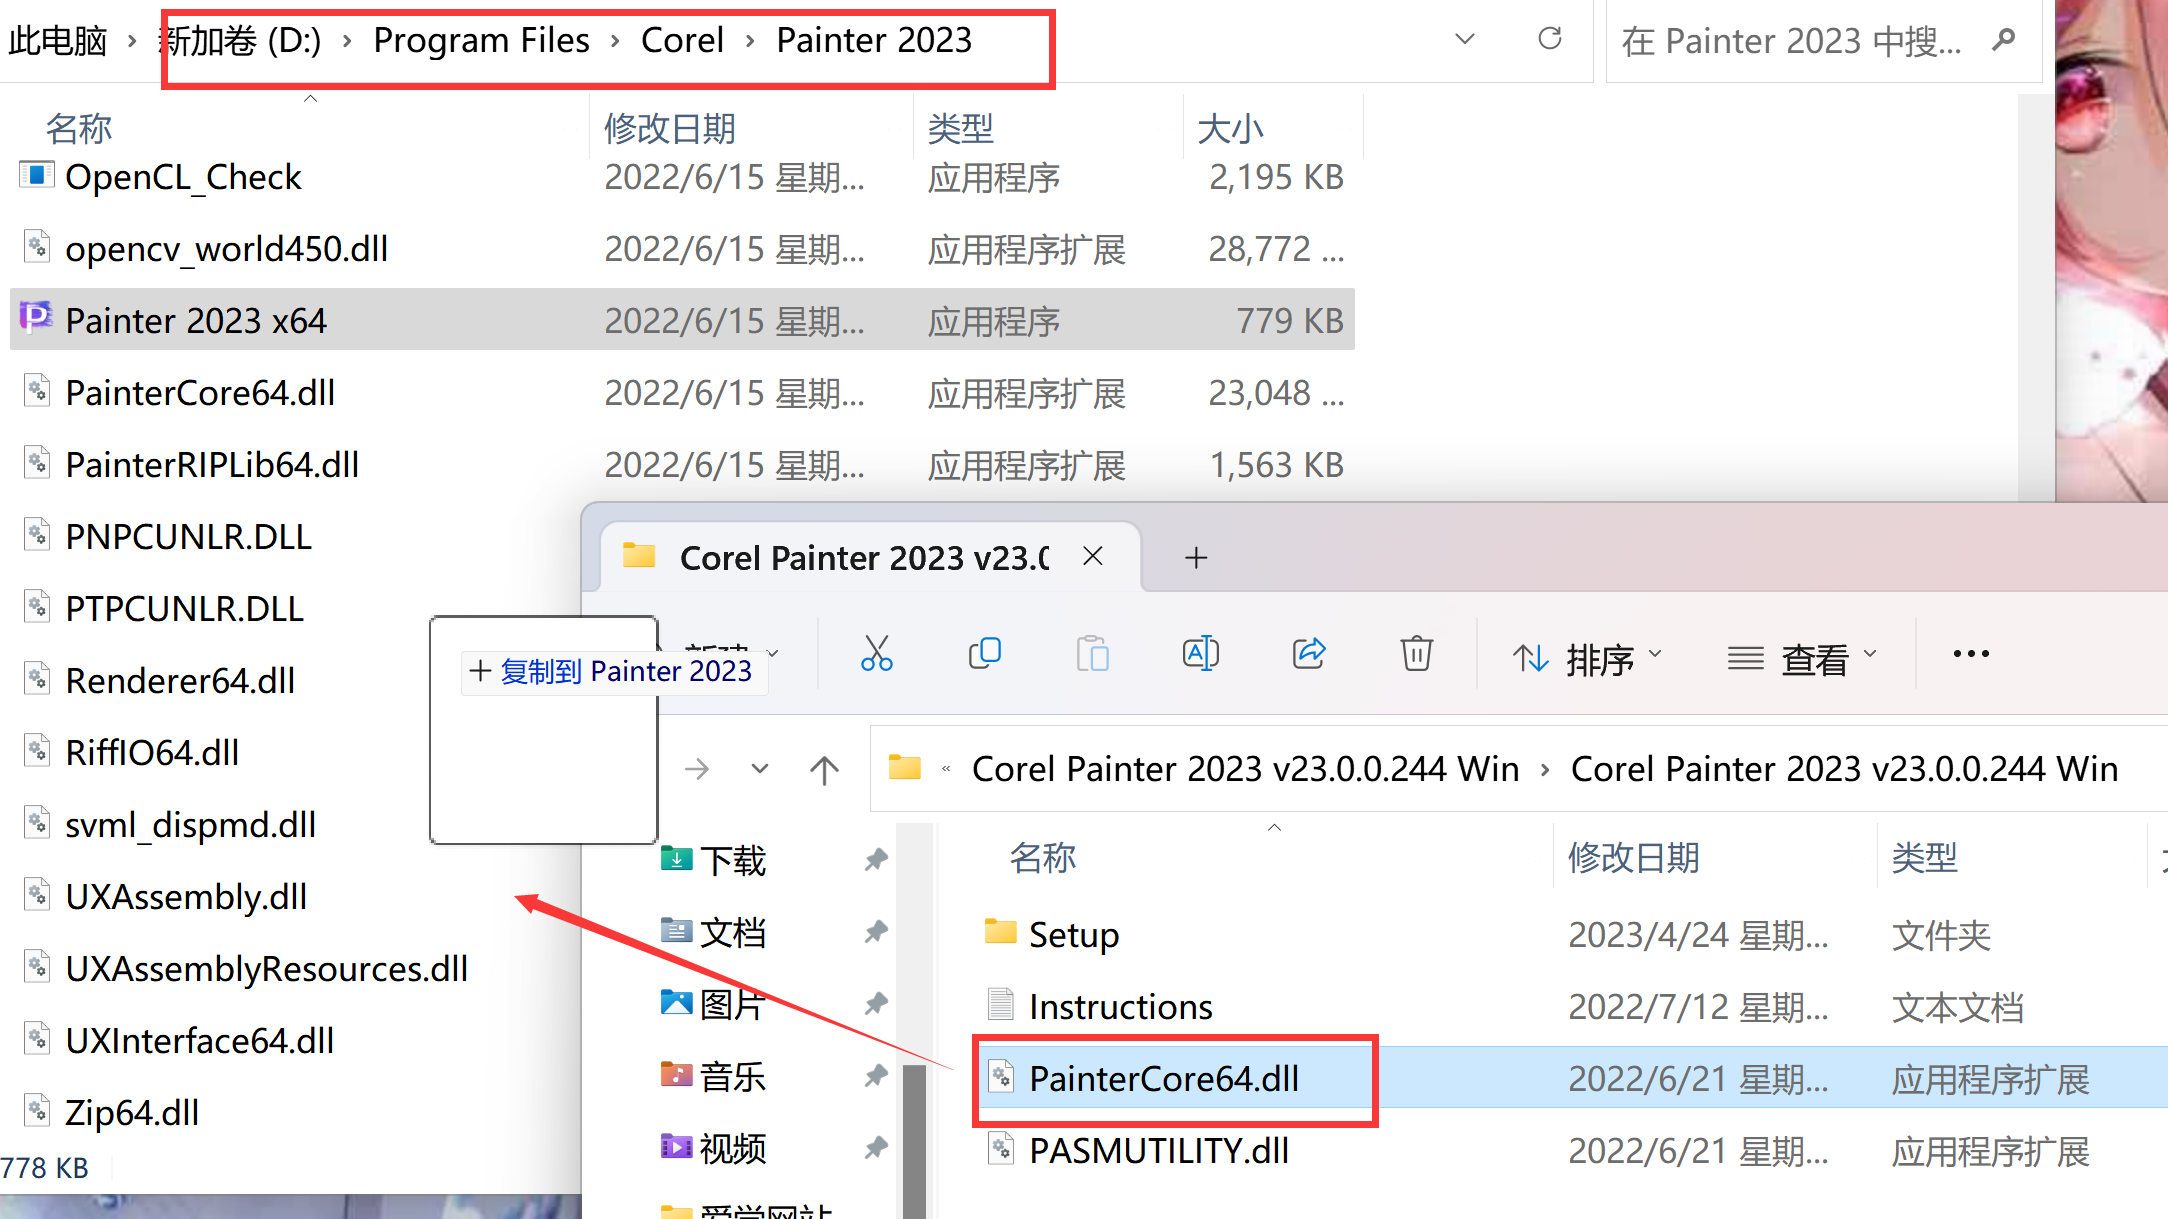Open the three-dots more options button
The height and width of the screenshot is (1219, 2168).
[x=1970, y=654]
